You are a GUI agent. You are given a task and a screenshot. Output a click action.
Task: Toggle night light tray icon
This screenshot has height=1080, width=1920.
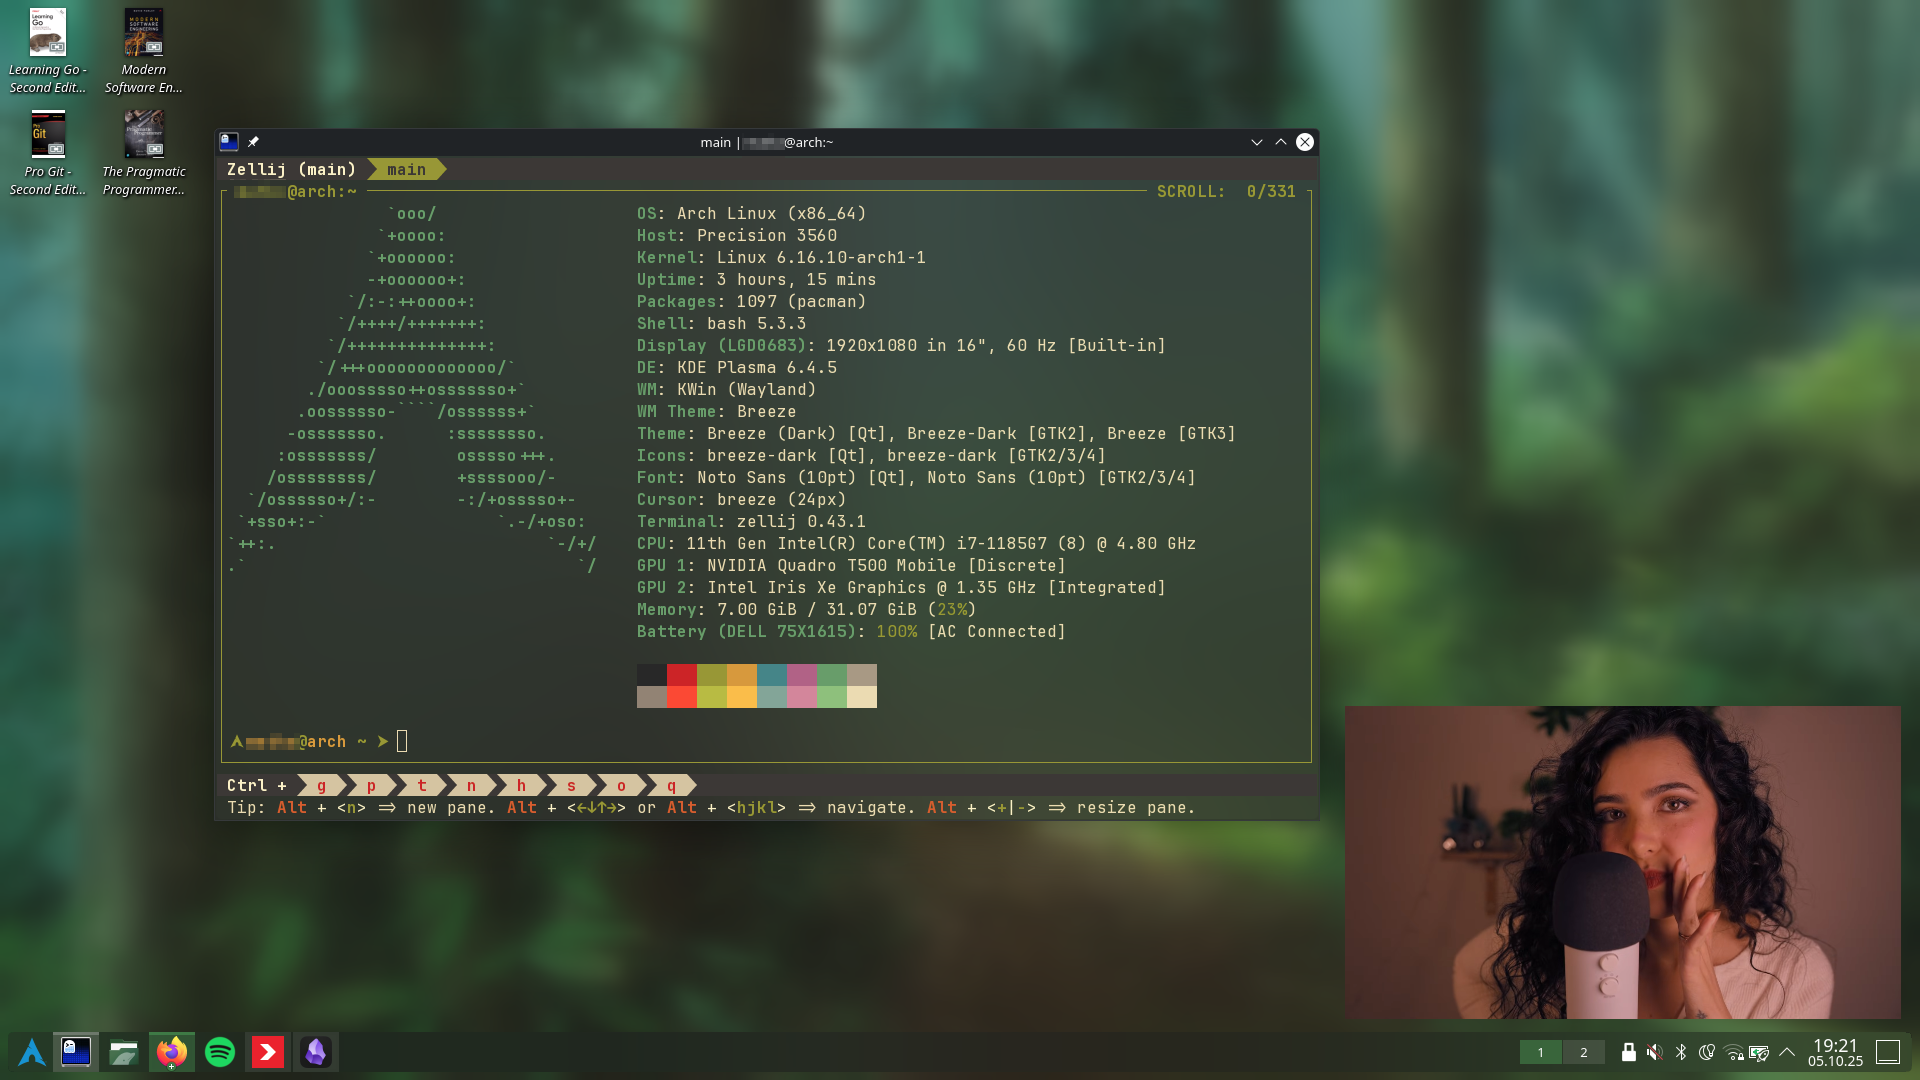click(1707, 1052)
